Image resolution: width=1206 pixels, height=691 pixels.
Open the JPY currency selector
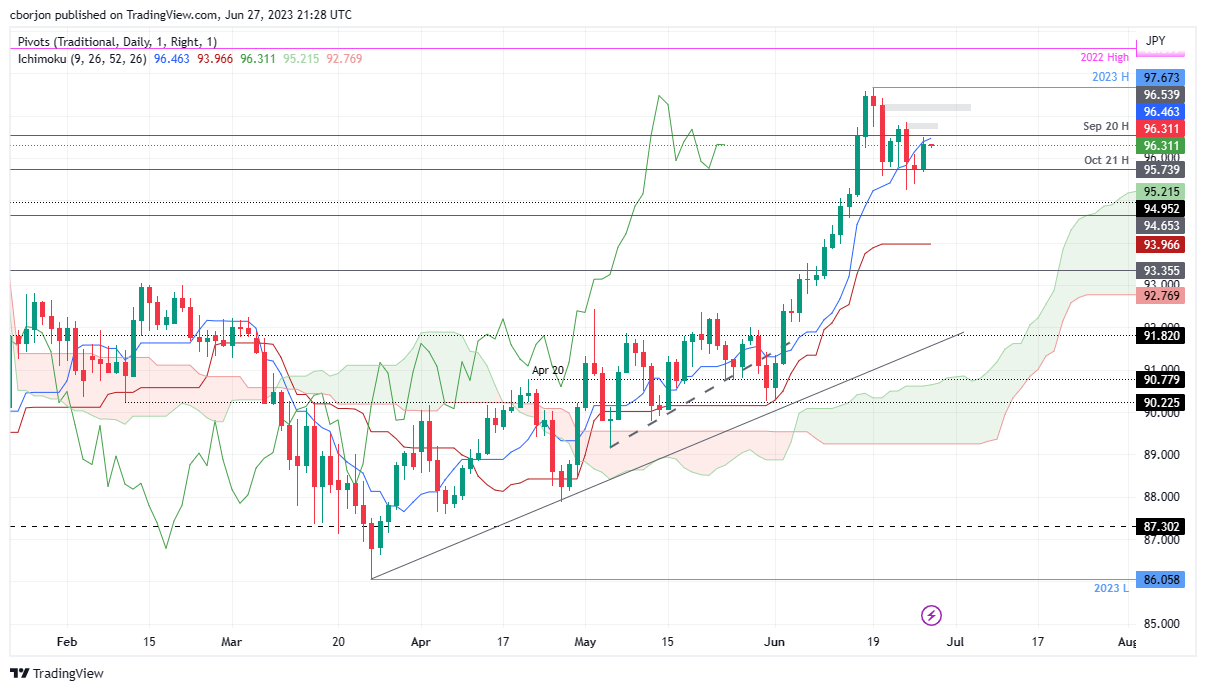click(x=1155, y=41)
